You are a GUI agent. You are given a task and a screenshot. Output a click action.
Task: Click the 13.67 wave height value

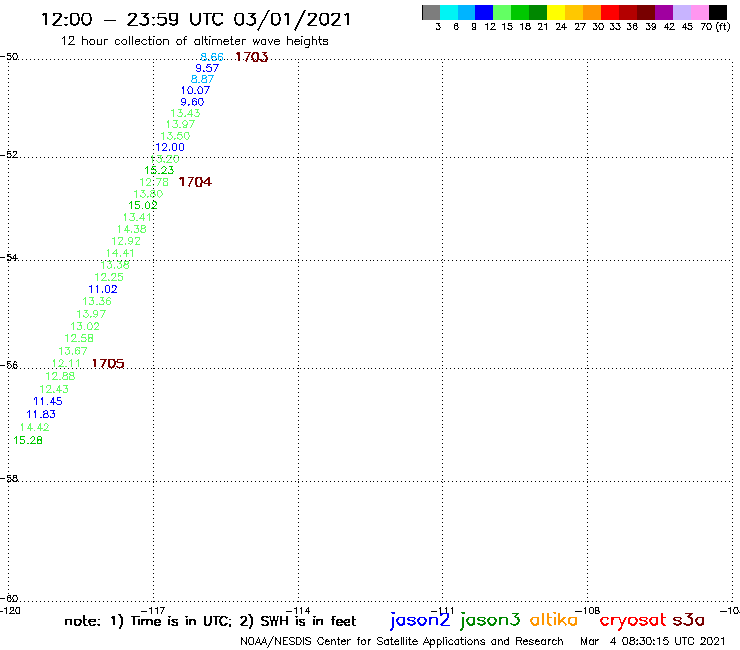[73, 351]
